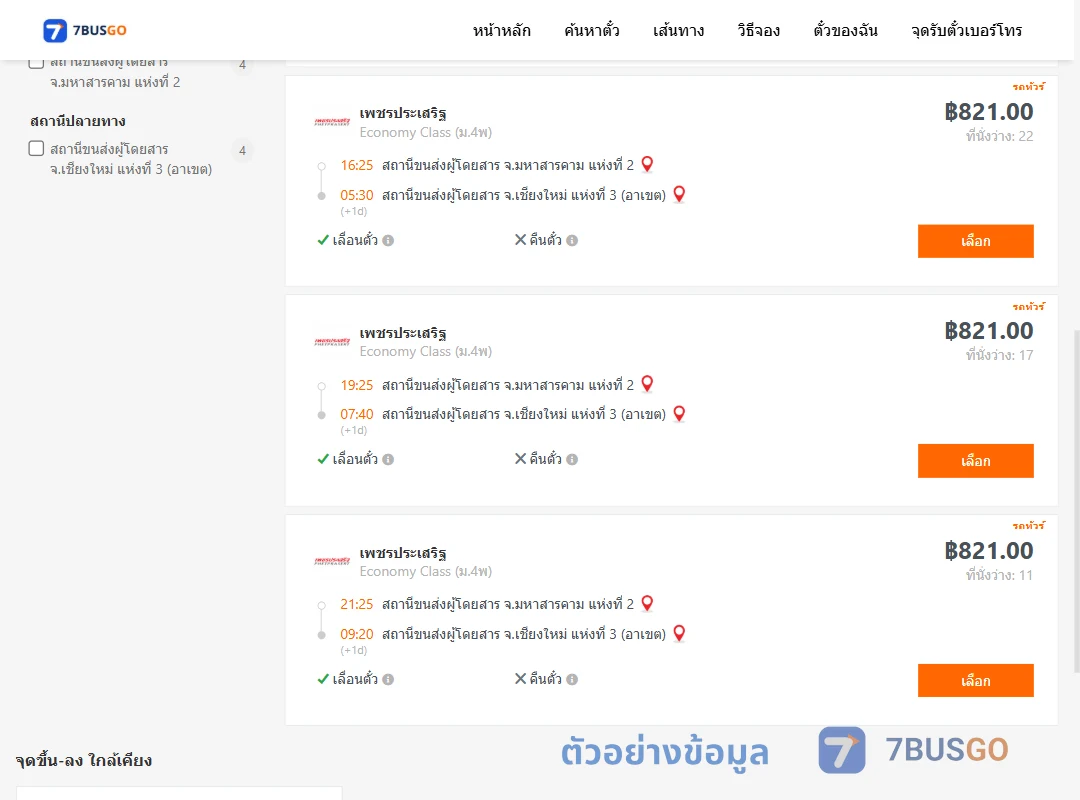Check the Chiang Mai Arcade destination station checkbox

tap(37, 148)
